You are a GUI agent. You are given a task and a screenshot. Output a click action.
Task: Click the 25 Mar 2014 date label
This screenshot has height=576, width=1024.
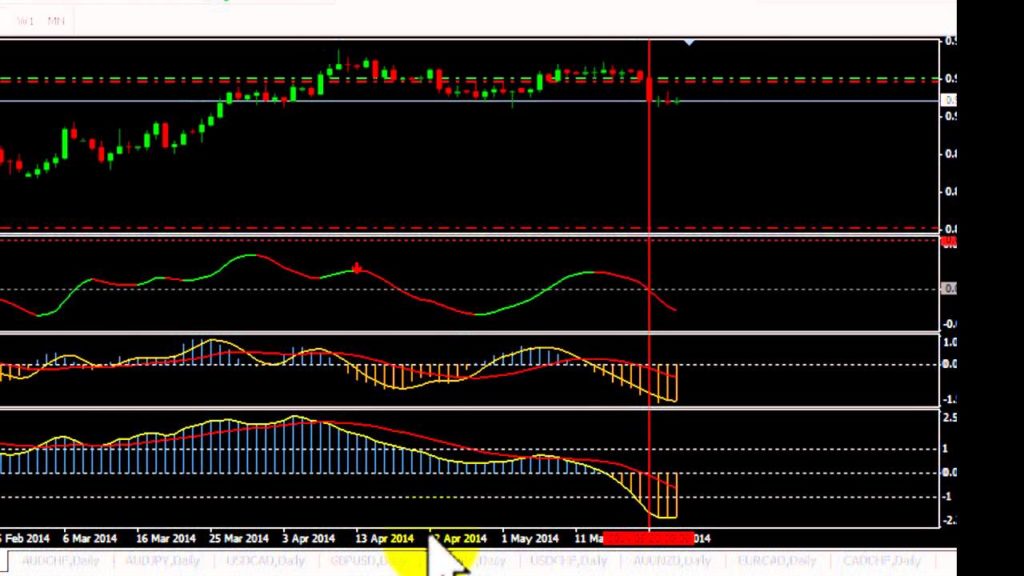tap(239, 539)
